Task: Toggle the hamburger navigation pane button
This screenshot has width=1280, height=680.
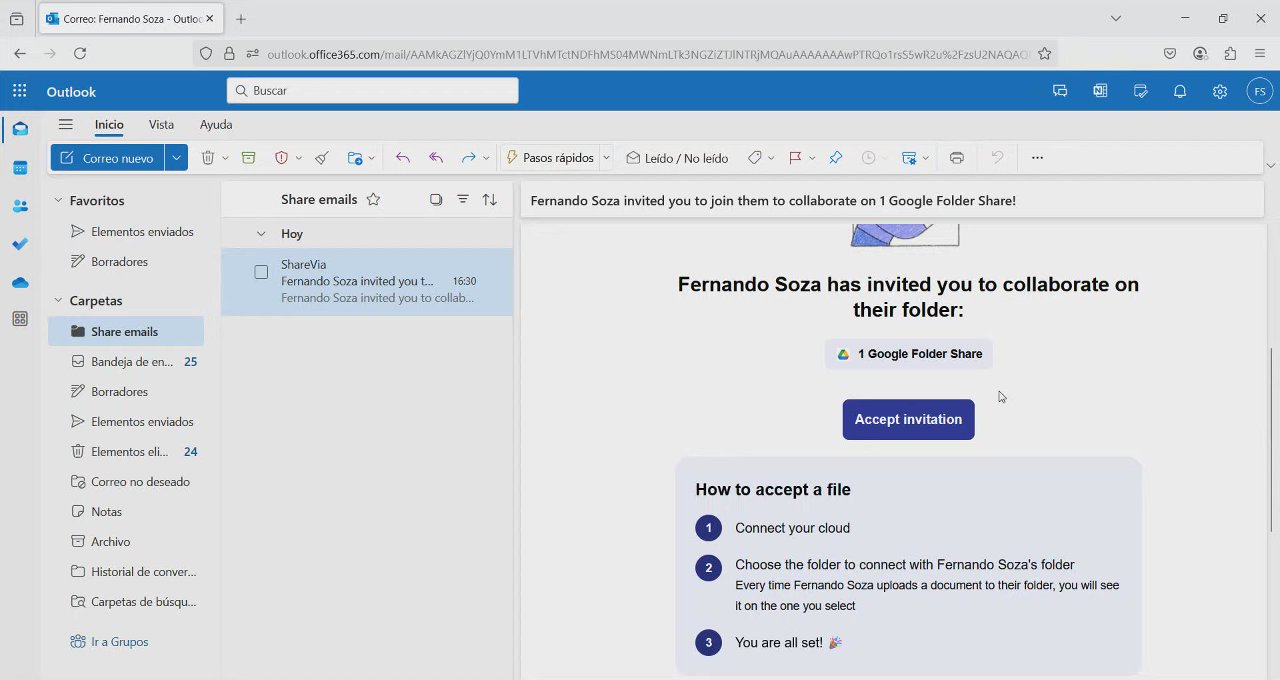Action: tap(65, 125)
